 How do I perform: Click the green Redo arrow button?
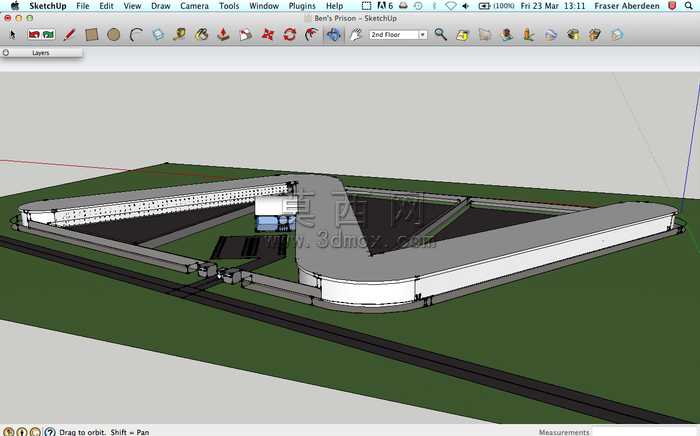pos(49,34)
